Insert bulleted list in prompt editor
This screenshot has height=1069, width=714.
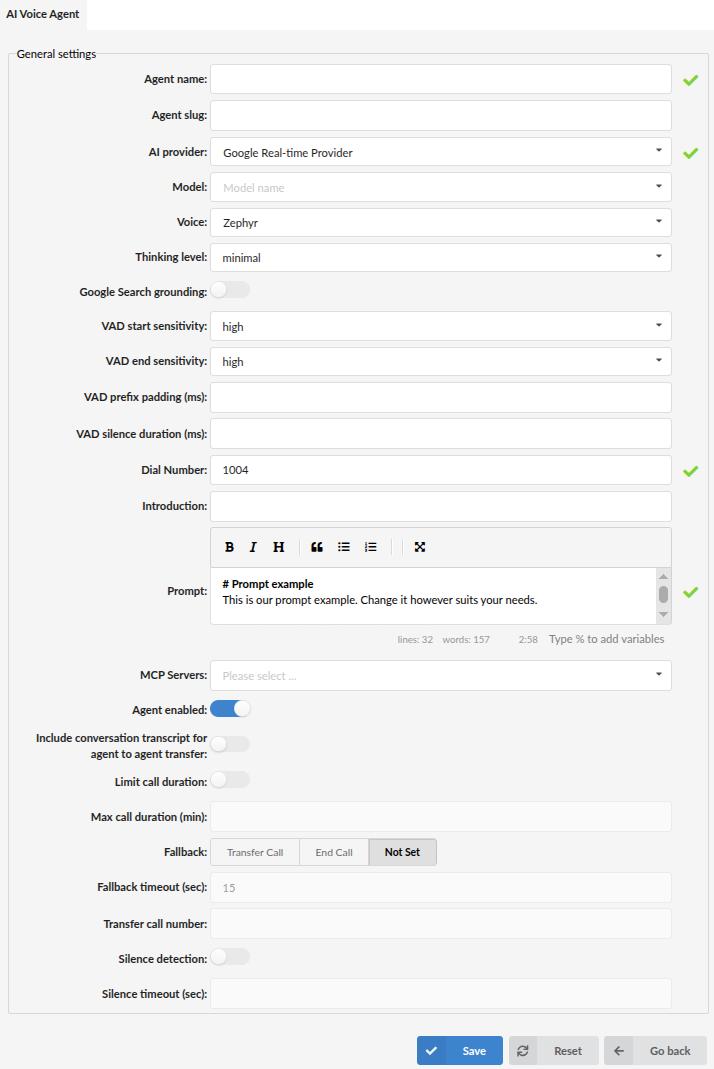tap(344, 547)
